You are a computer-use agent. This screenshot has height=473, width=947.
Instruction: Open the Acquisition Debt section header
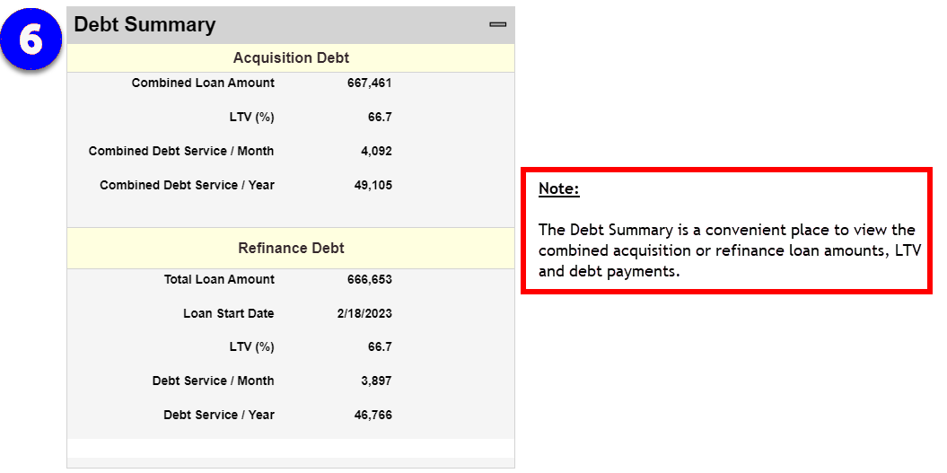tap(291, 58)
